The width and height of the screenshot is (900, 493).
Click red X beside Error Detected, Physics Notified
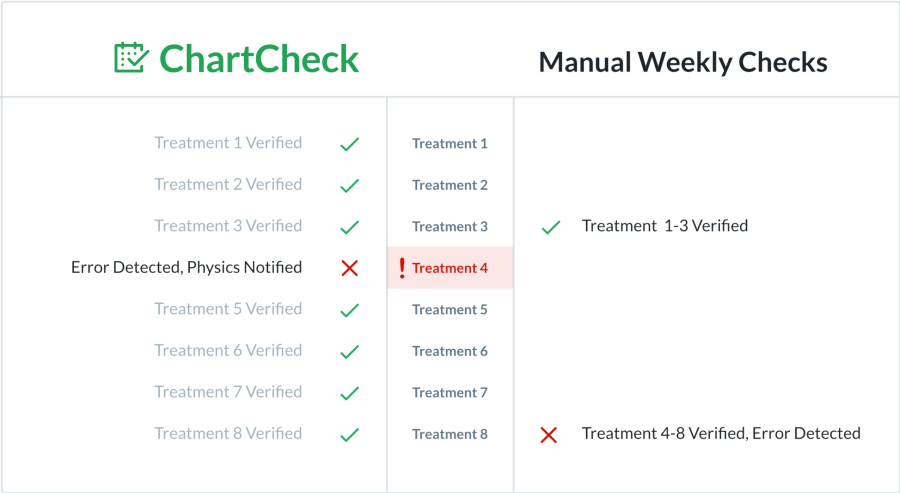(x=350, y=268)
